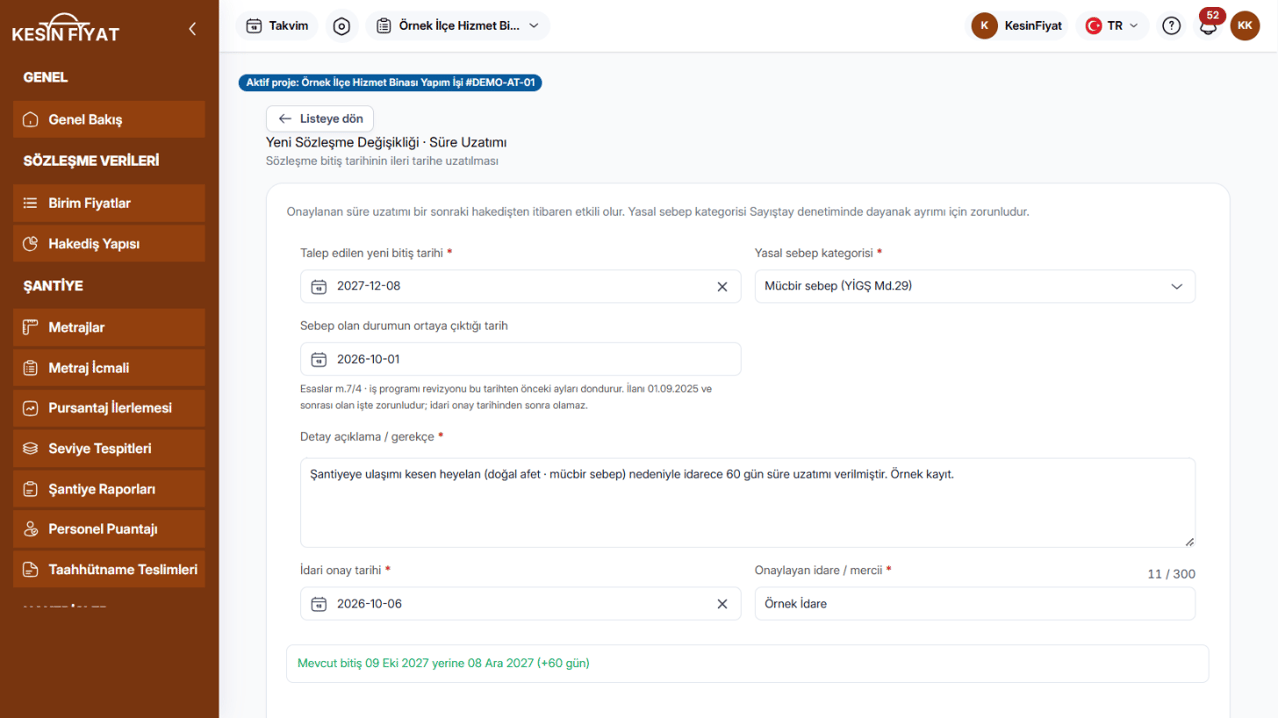The height and width of the screenshot is (718, 1278).
Task: Collapse the sidebar with the chevron arrow
Action: tap(192, 29)
